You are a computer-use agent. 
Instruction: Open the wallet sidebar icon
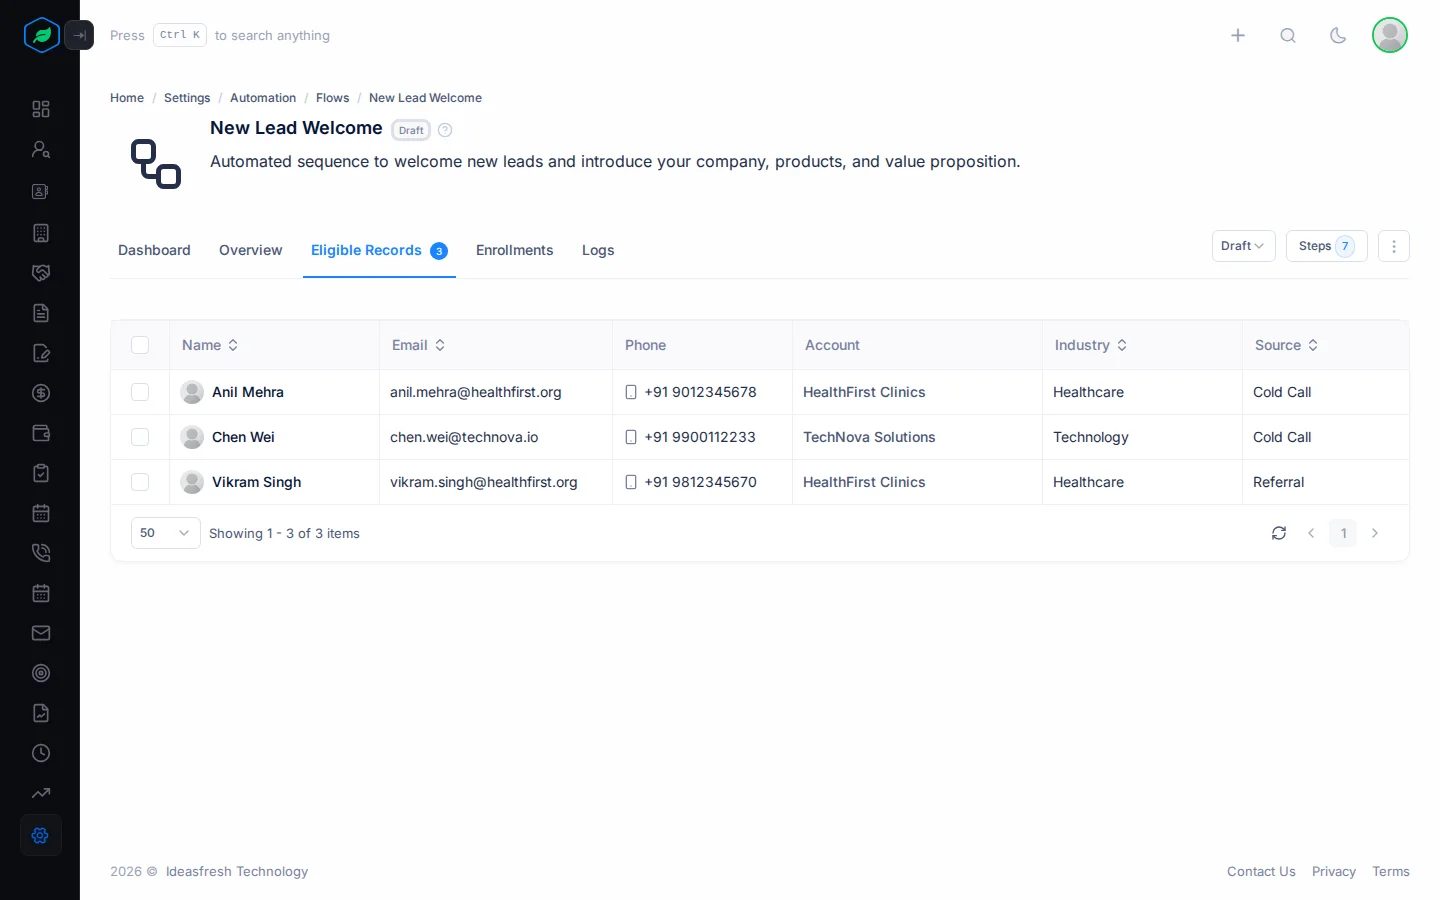tap(41, 433)
